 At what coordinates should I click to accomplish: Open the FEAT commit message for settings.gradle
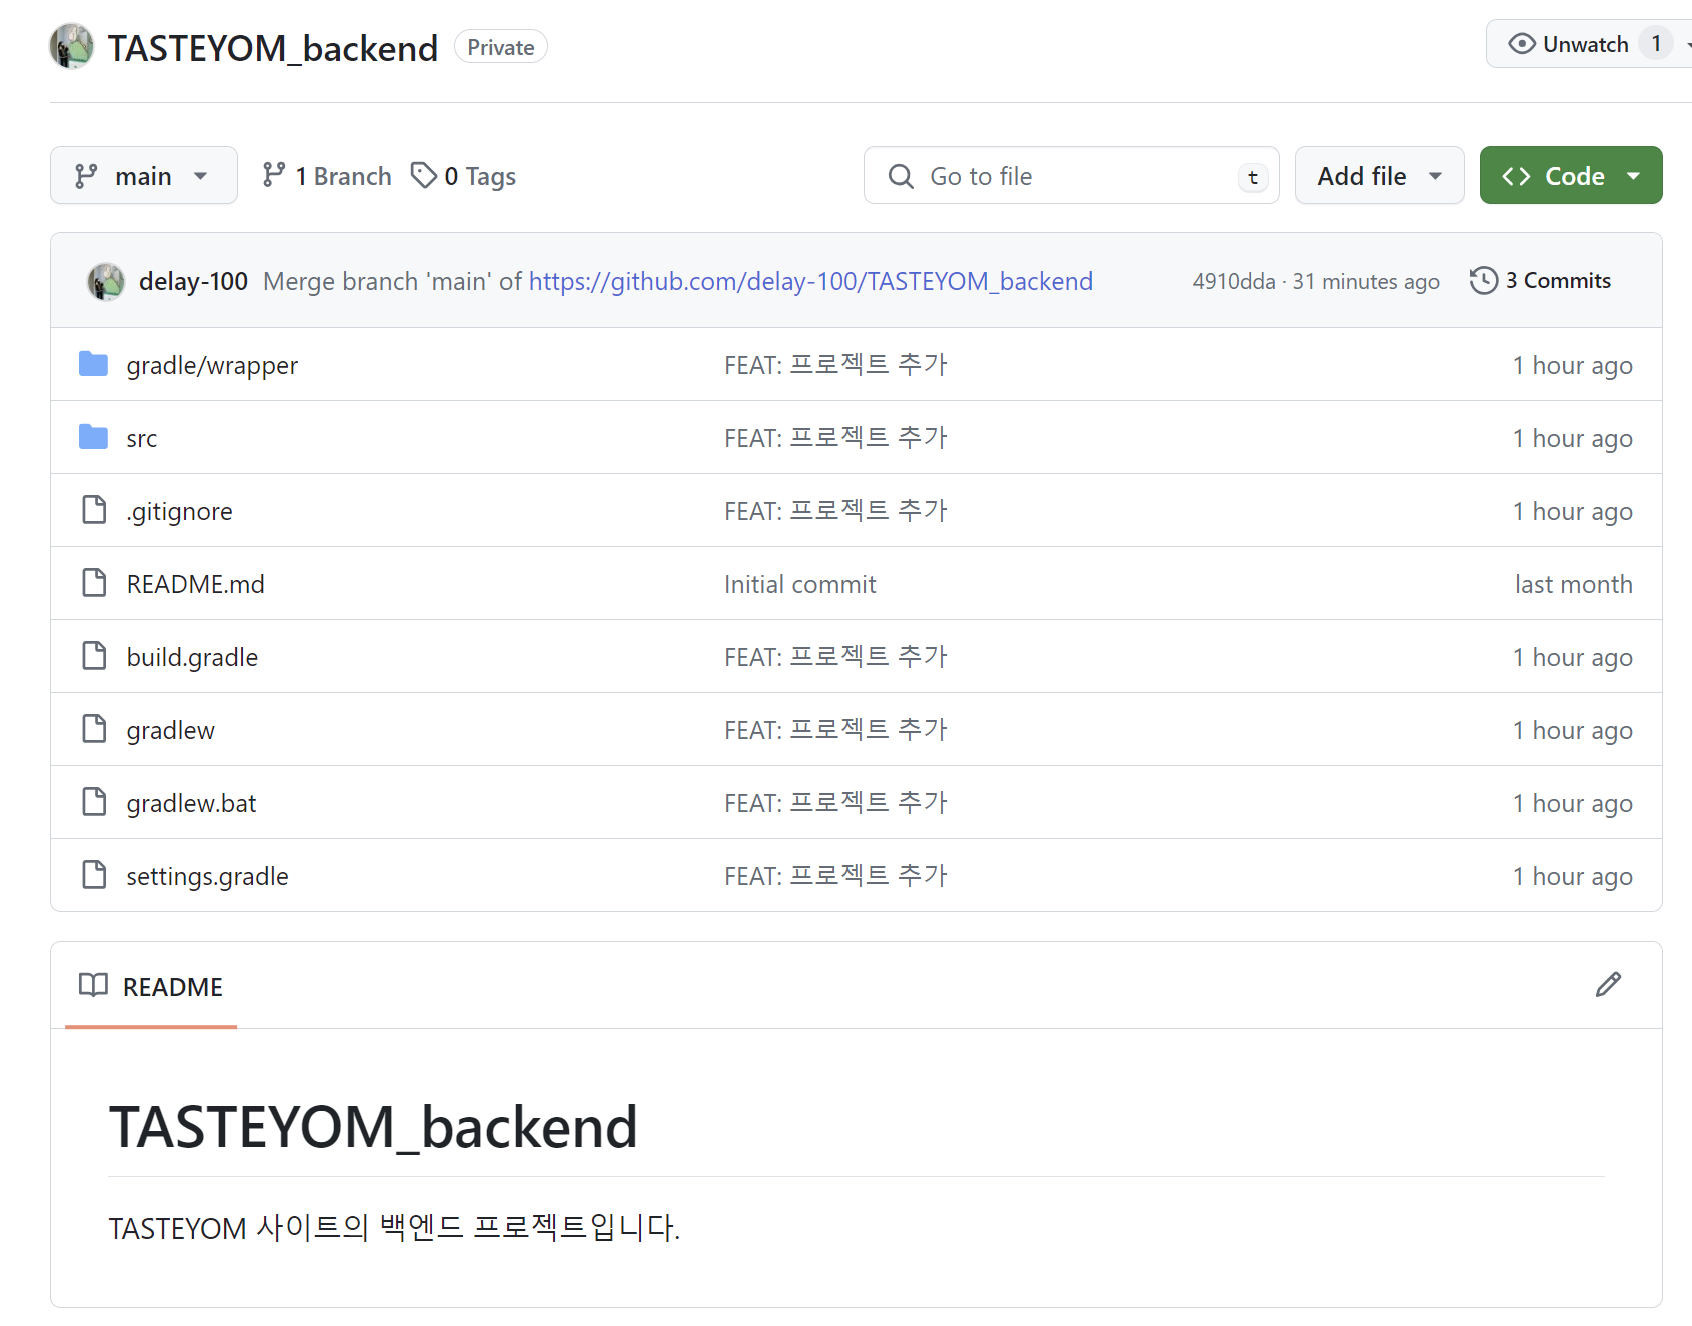pos(836,876)
